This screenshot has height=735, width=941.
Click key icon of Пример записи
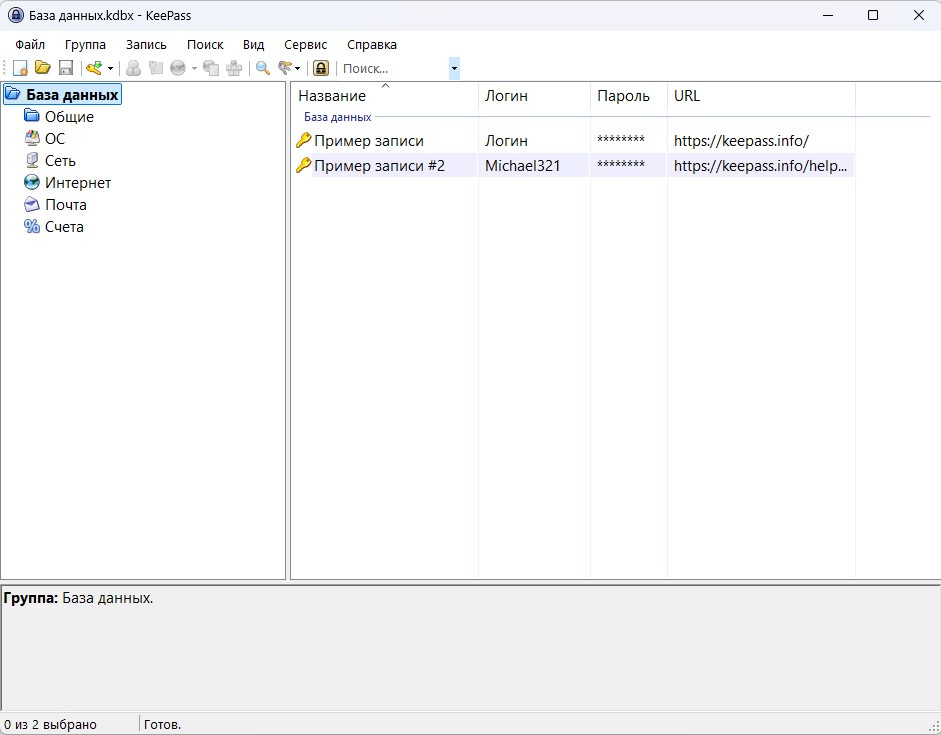point(304,140)
